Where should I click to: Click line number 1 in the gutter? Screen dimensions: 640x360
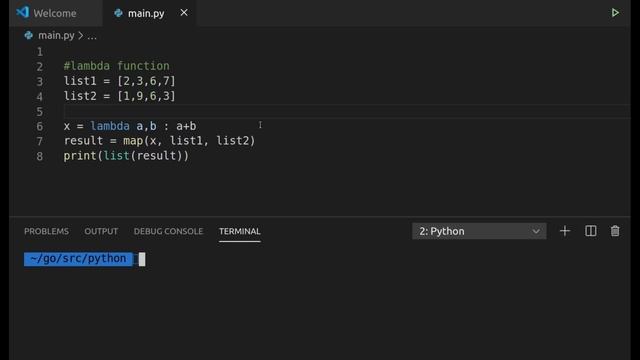(40, 52)
